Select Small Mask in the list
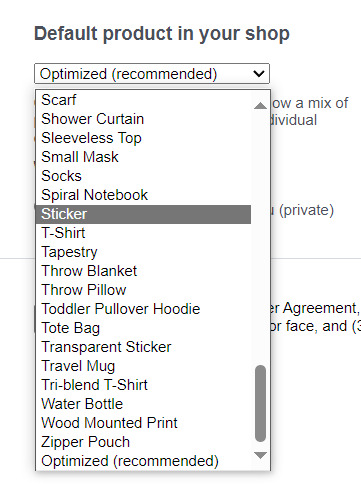This screenshot has width=361, height=485. 143,157
